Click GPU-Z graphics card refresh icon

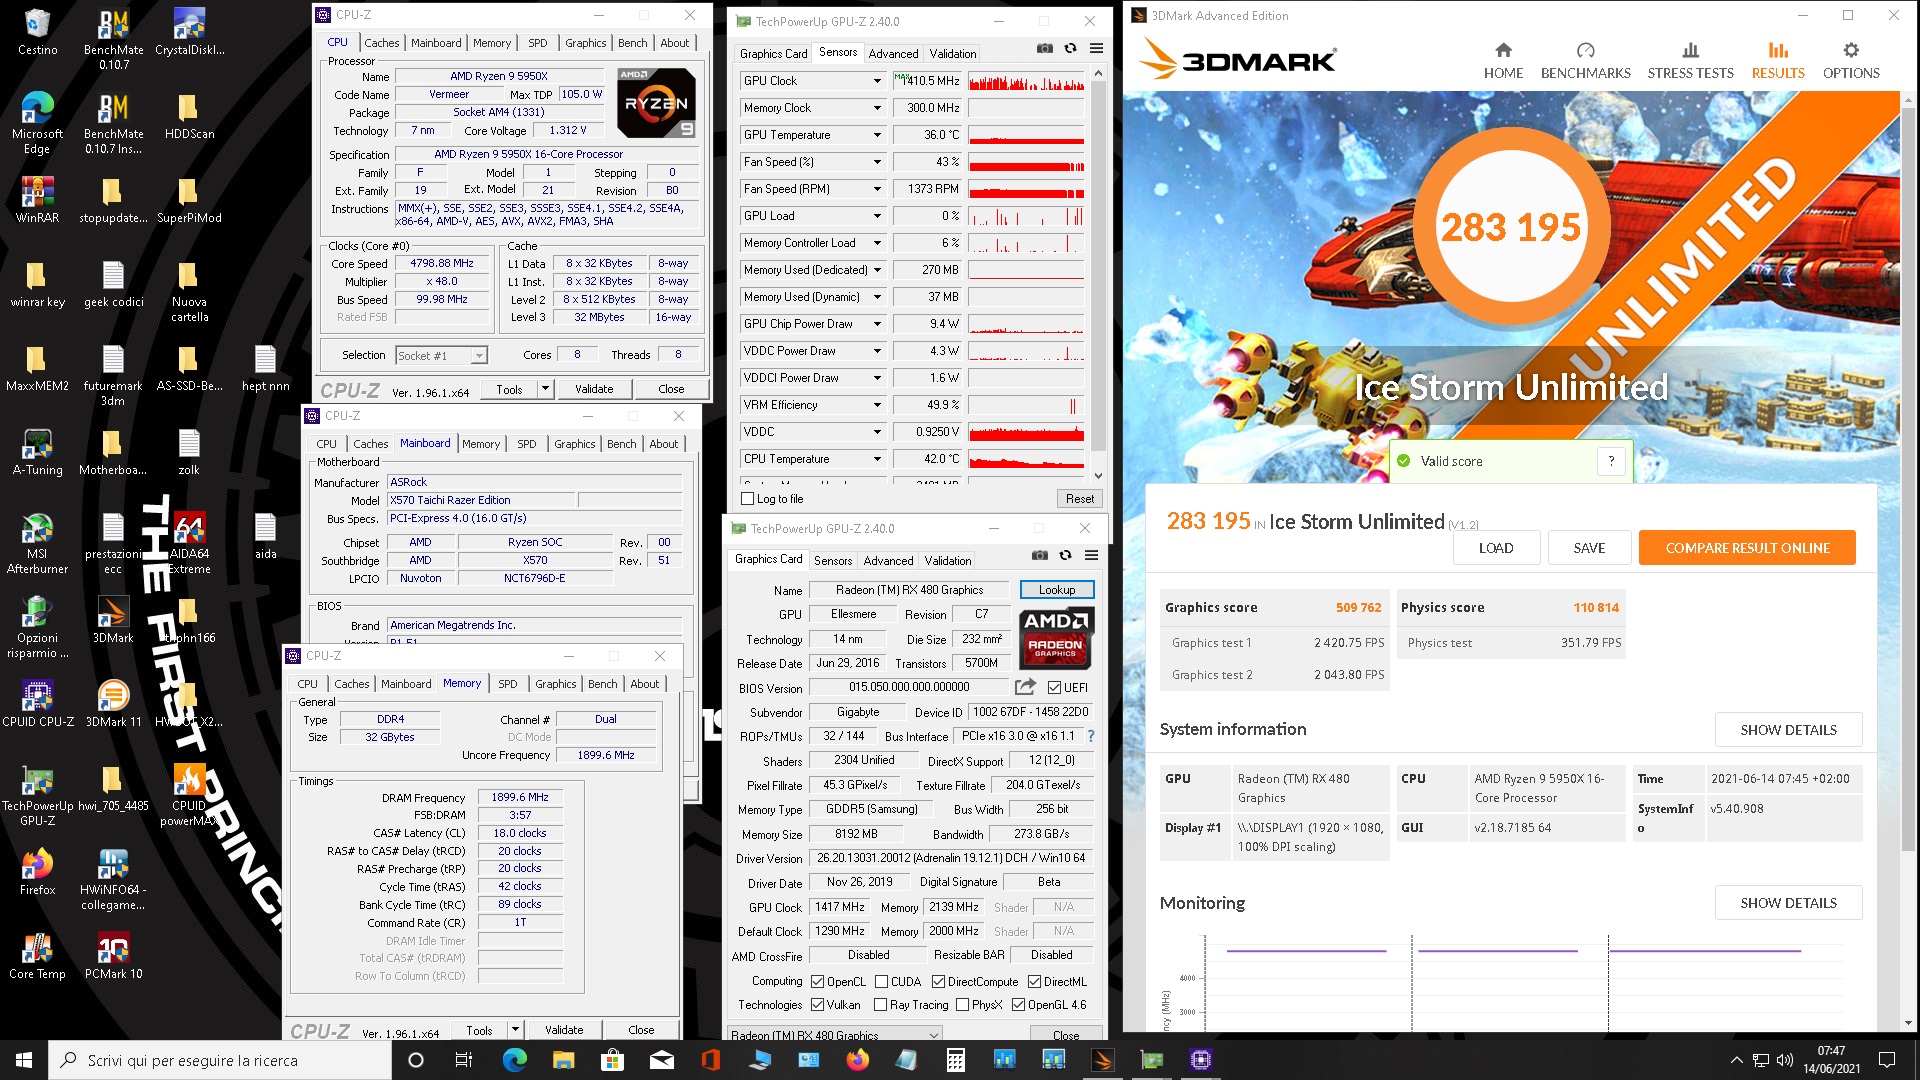(1065, 555)
